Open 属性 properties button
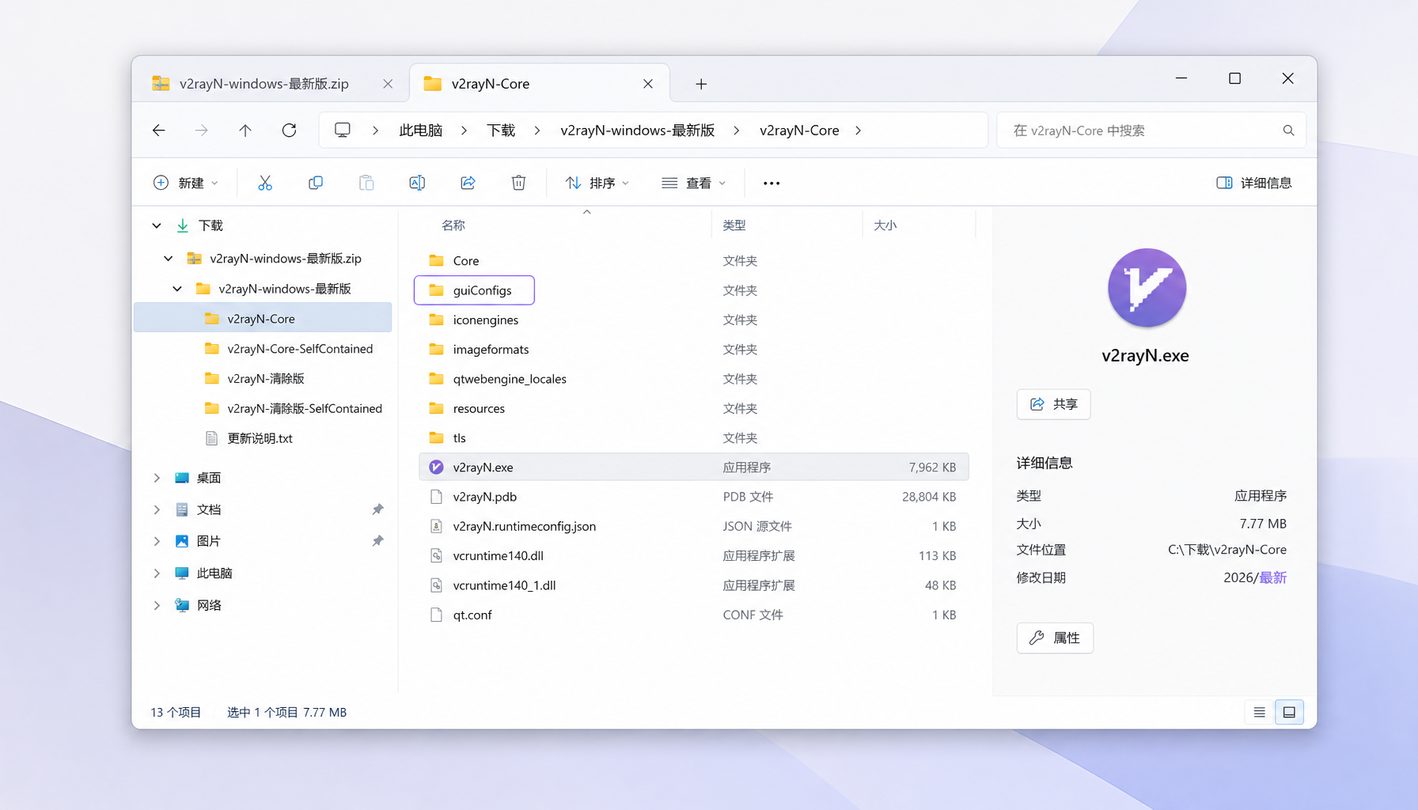1418x810 pixels. pos(1055,638)
